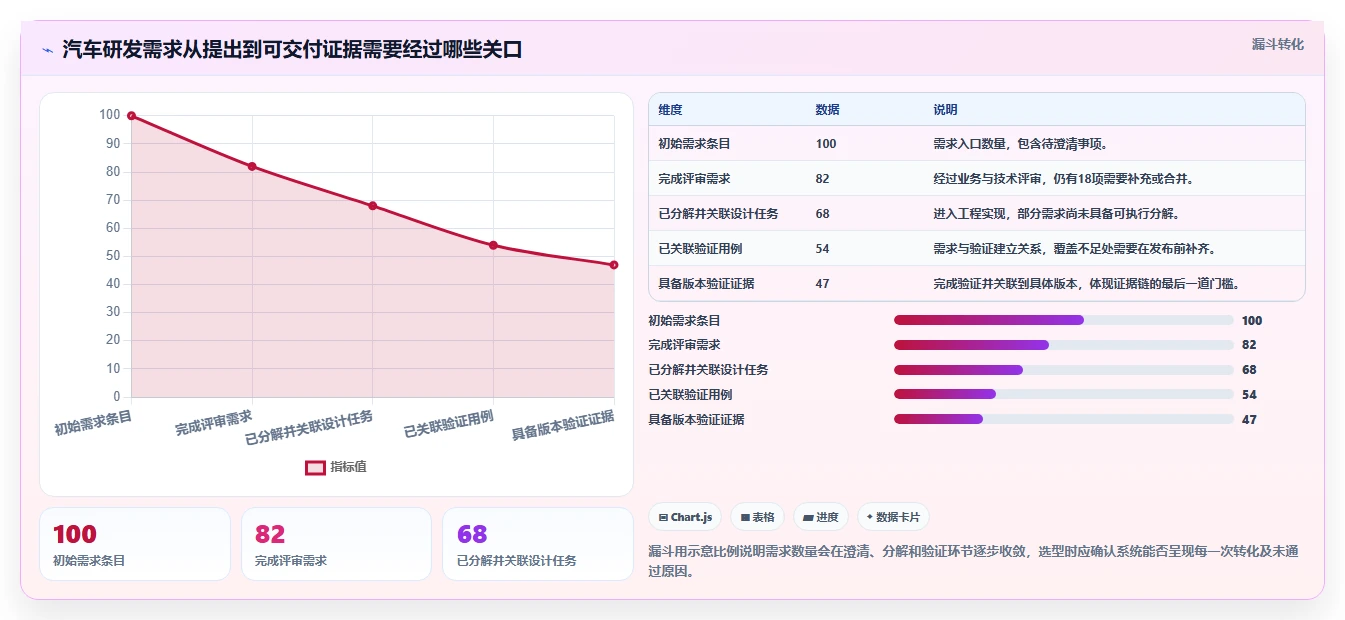
Task: Select table cell 具备版本验证证据
Action: (x=706, y=284)
